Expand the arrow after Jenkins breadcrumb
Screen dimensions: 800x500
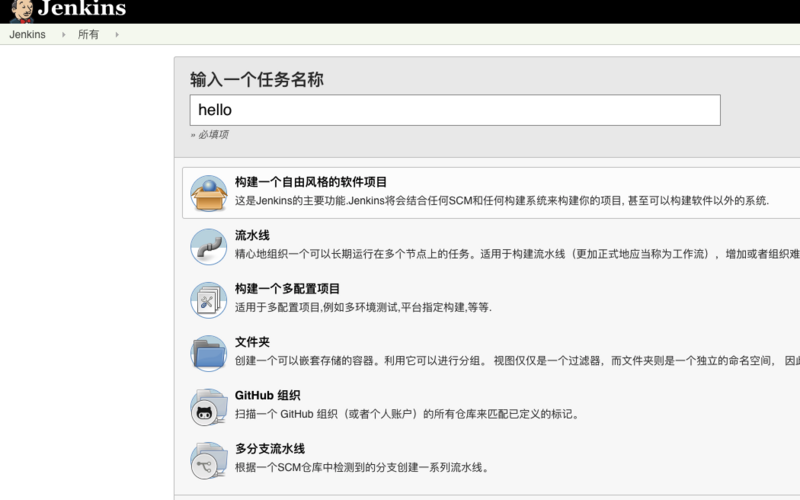[x=63, y=35]
